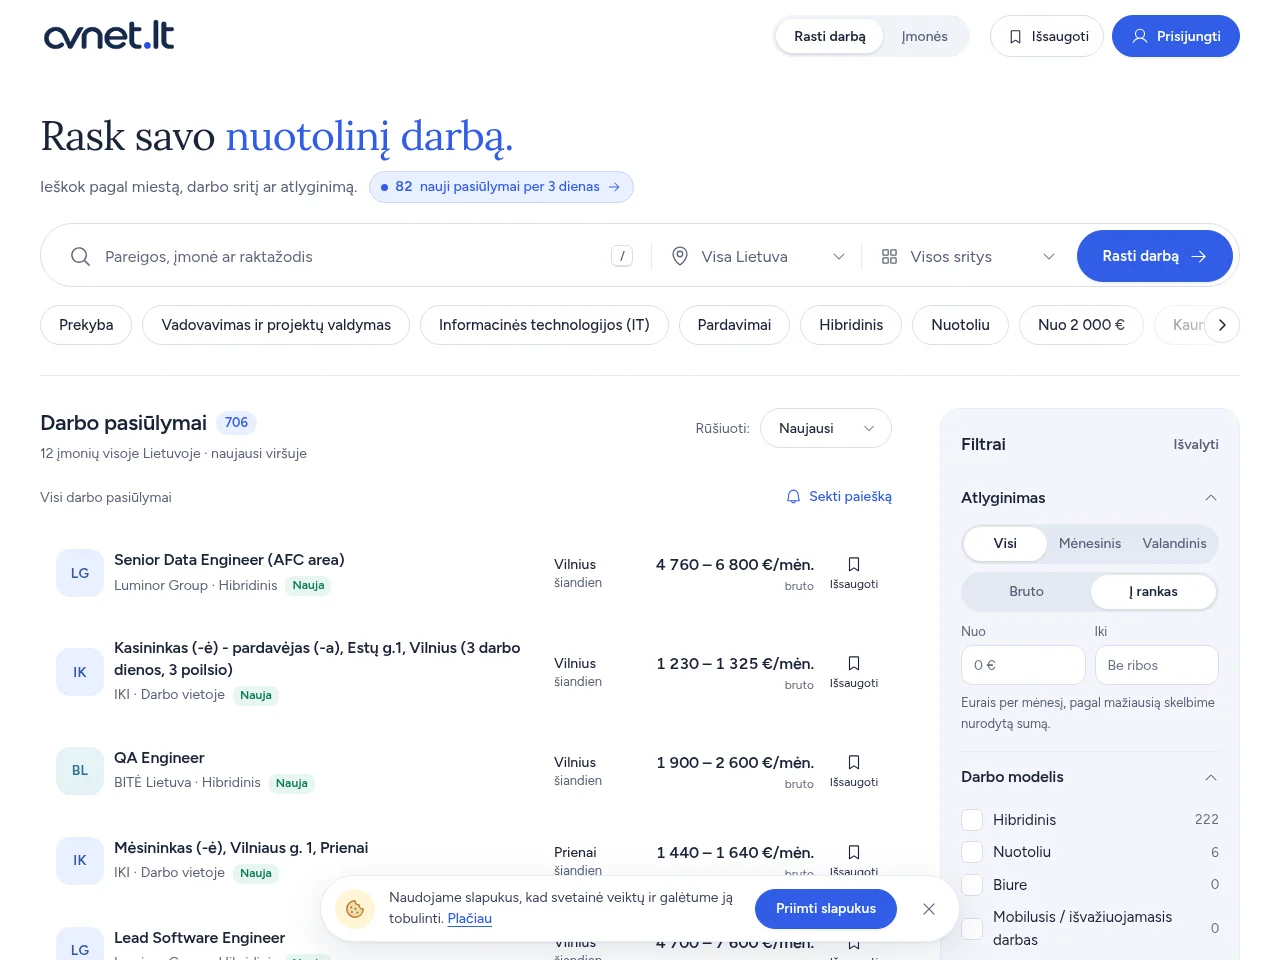The image size is (1280, 960).
Task: Click the Iki maximum salary field
Action: coord(1157,665)
